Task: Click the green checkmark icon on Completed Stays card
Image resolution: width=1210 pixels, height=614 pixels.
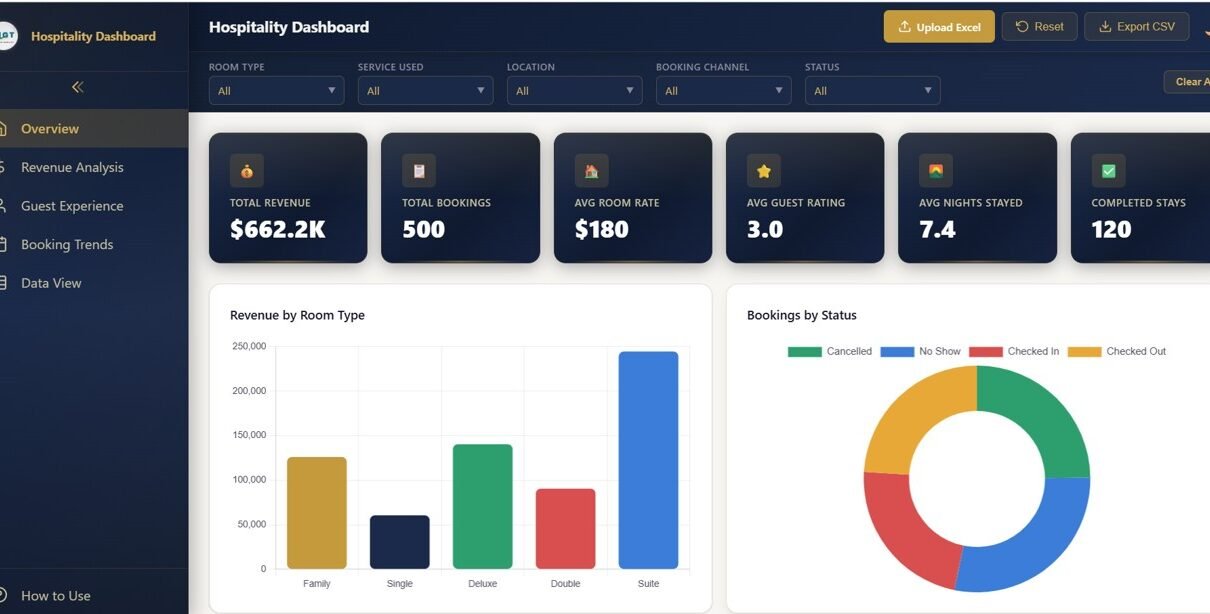Action: [x=1108, y=171]
